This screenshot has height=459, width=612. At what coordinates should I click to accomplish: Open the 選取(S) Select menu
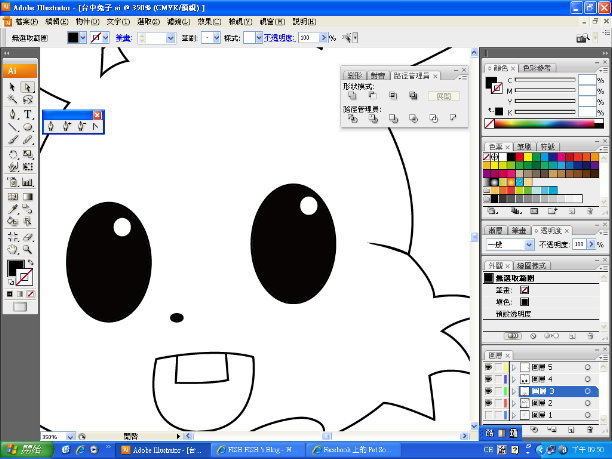click(149, 21)
